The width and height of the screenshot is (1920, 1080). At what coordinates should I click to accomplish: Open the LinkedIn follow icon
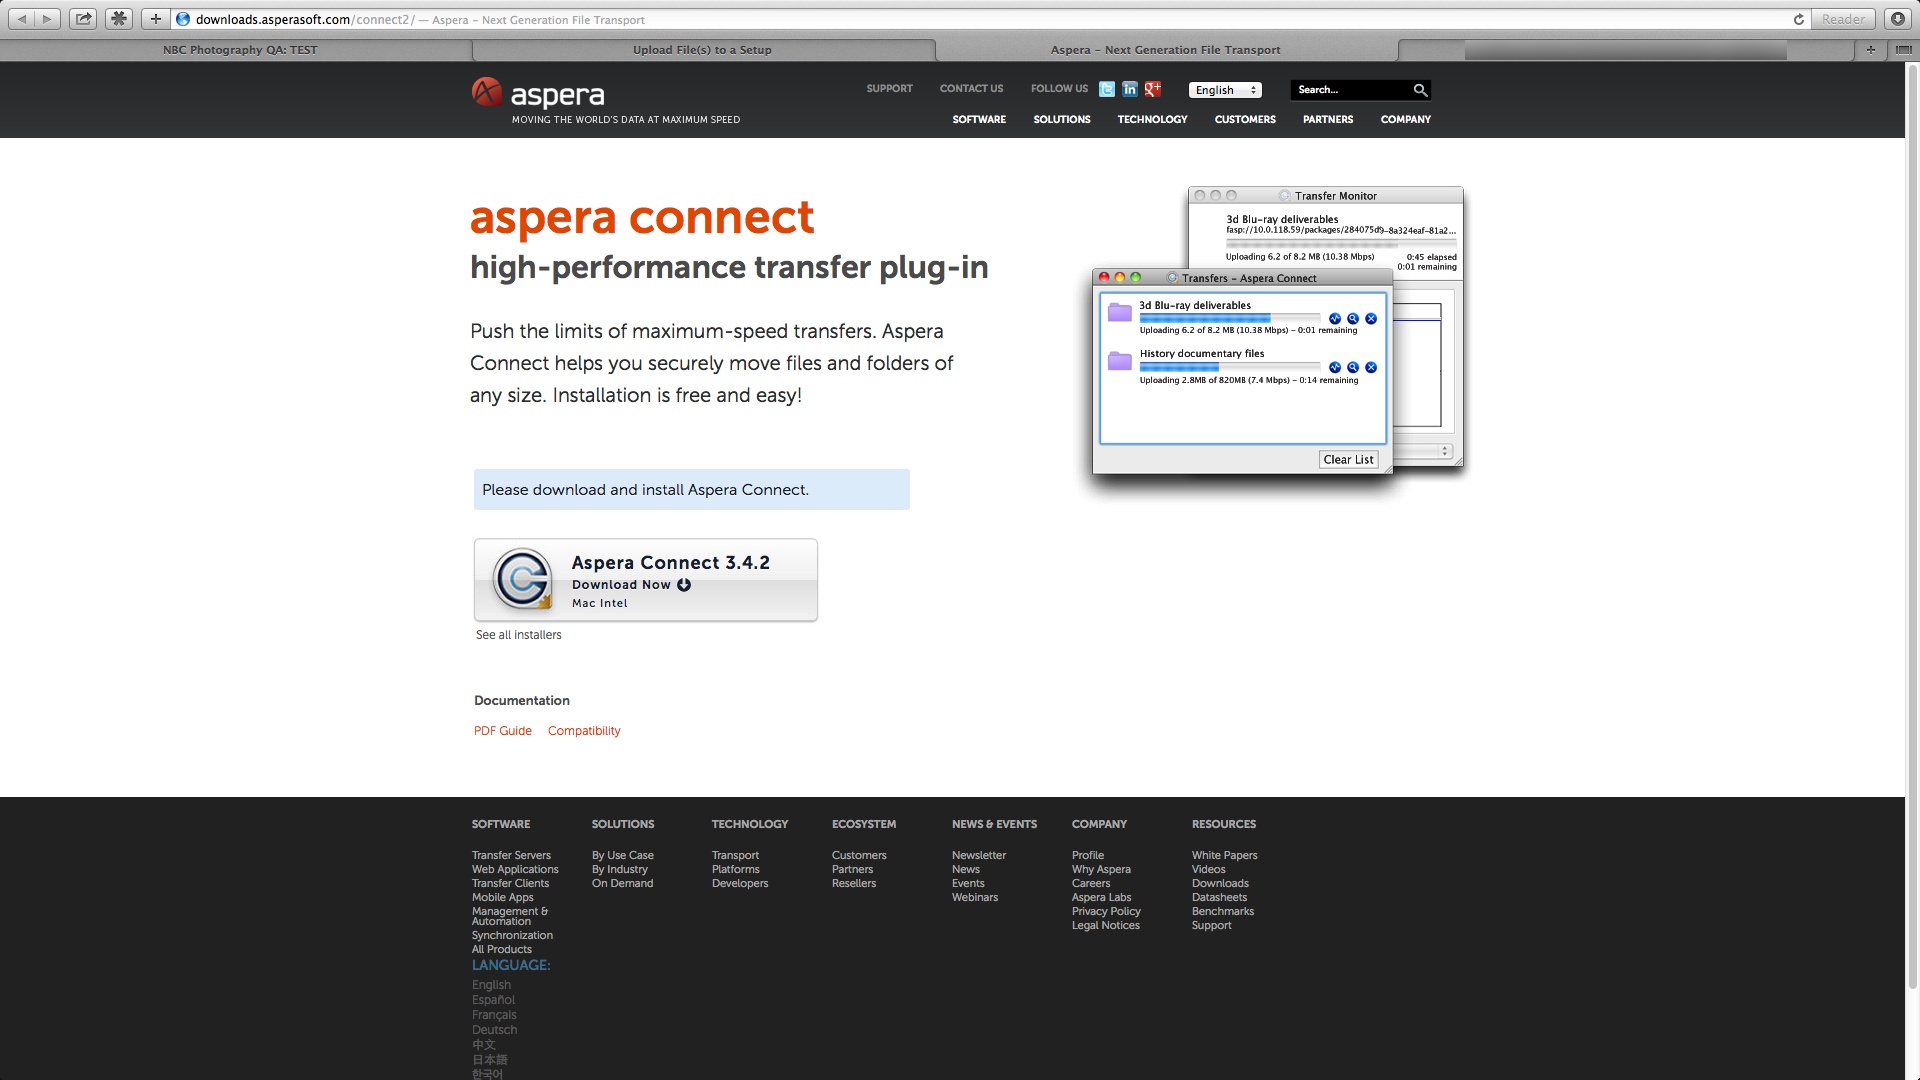coord(1129,90)
